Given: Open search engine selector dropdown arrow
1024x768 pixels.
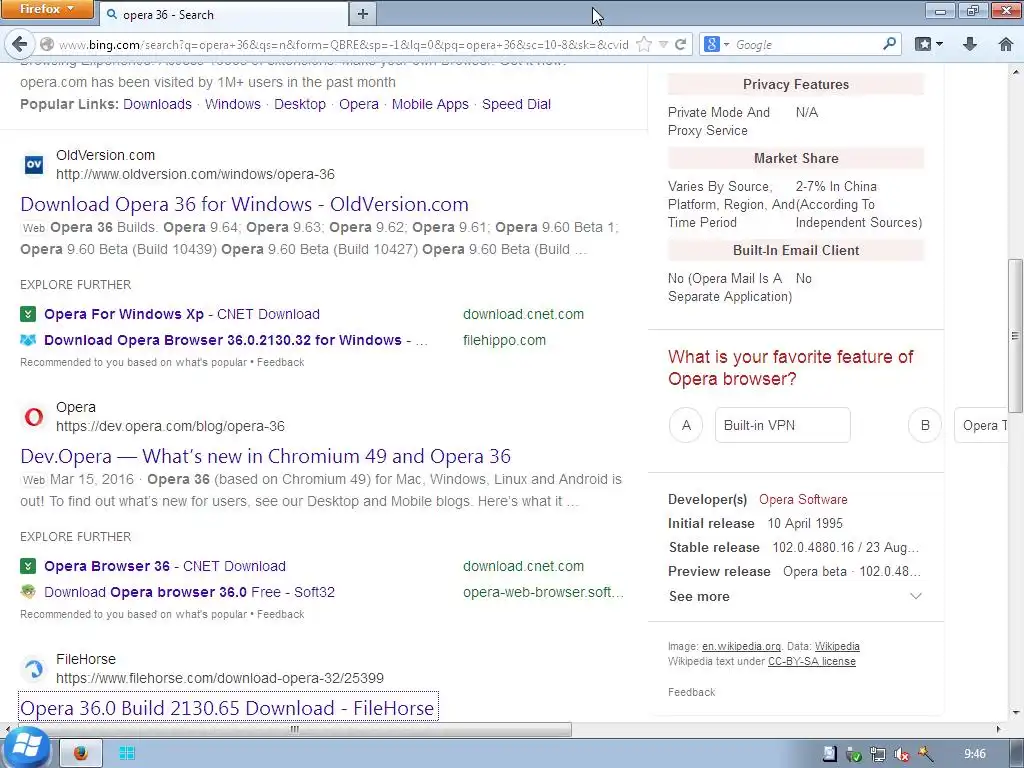Looking at the screenshot, I should point(726,44).
